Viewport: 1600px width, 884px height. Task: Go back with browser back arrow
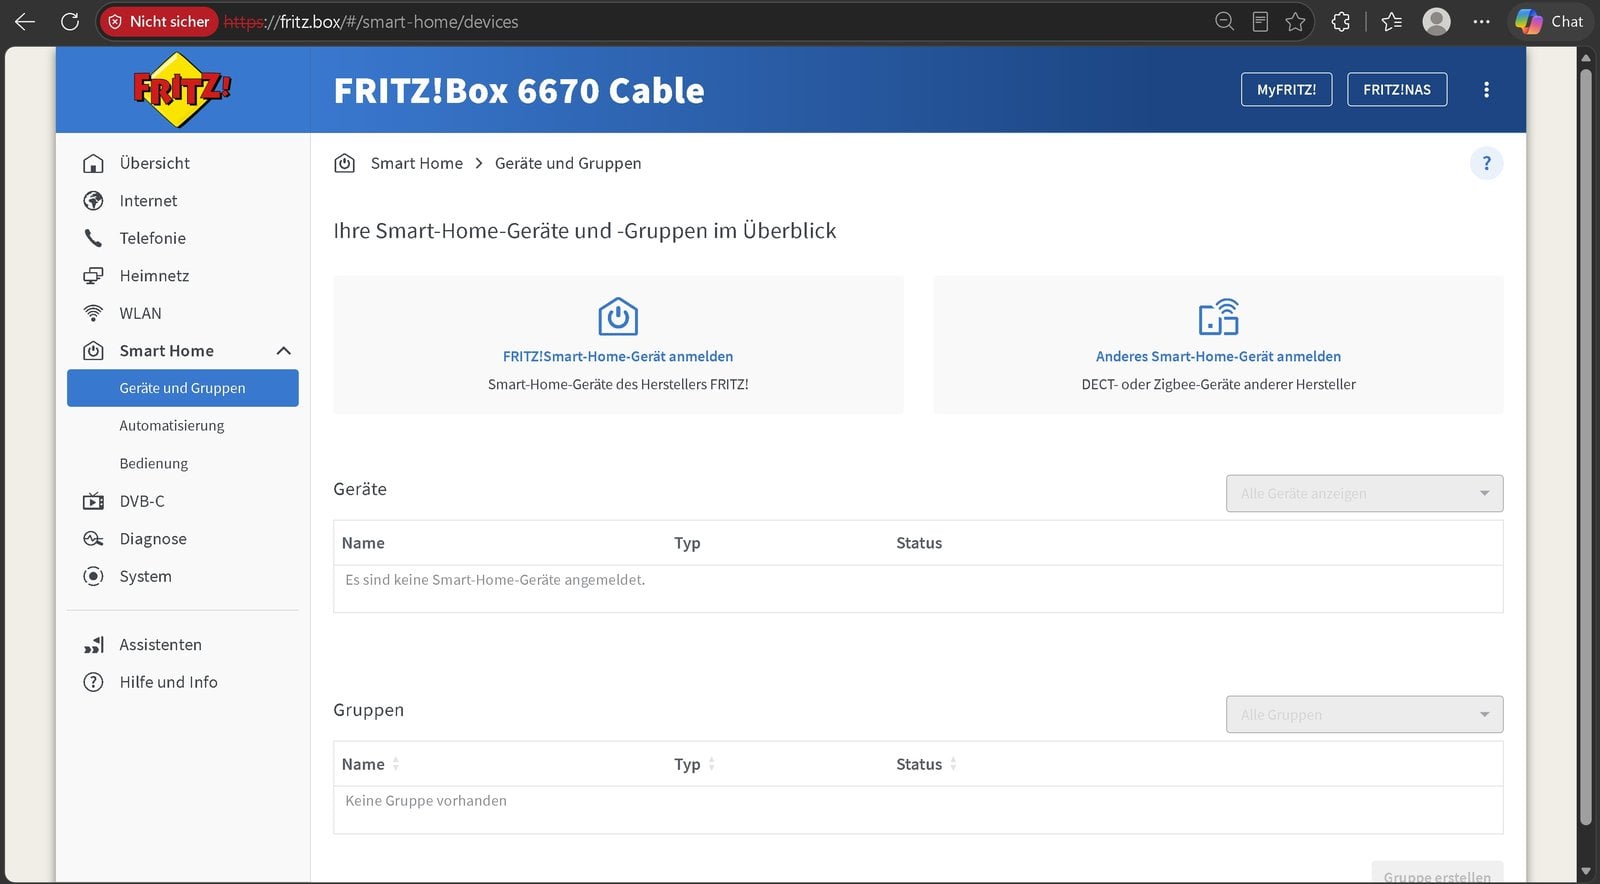tap(25, 21)
